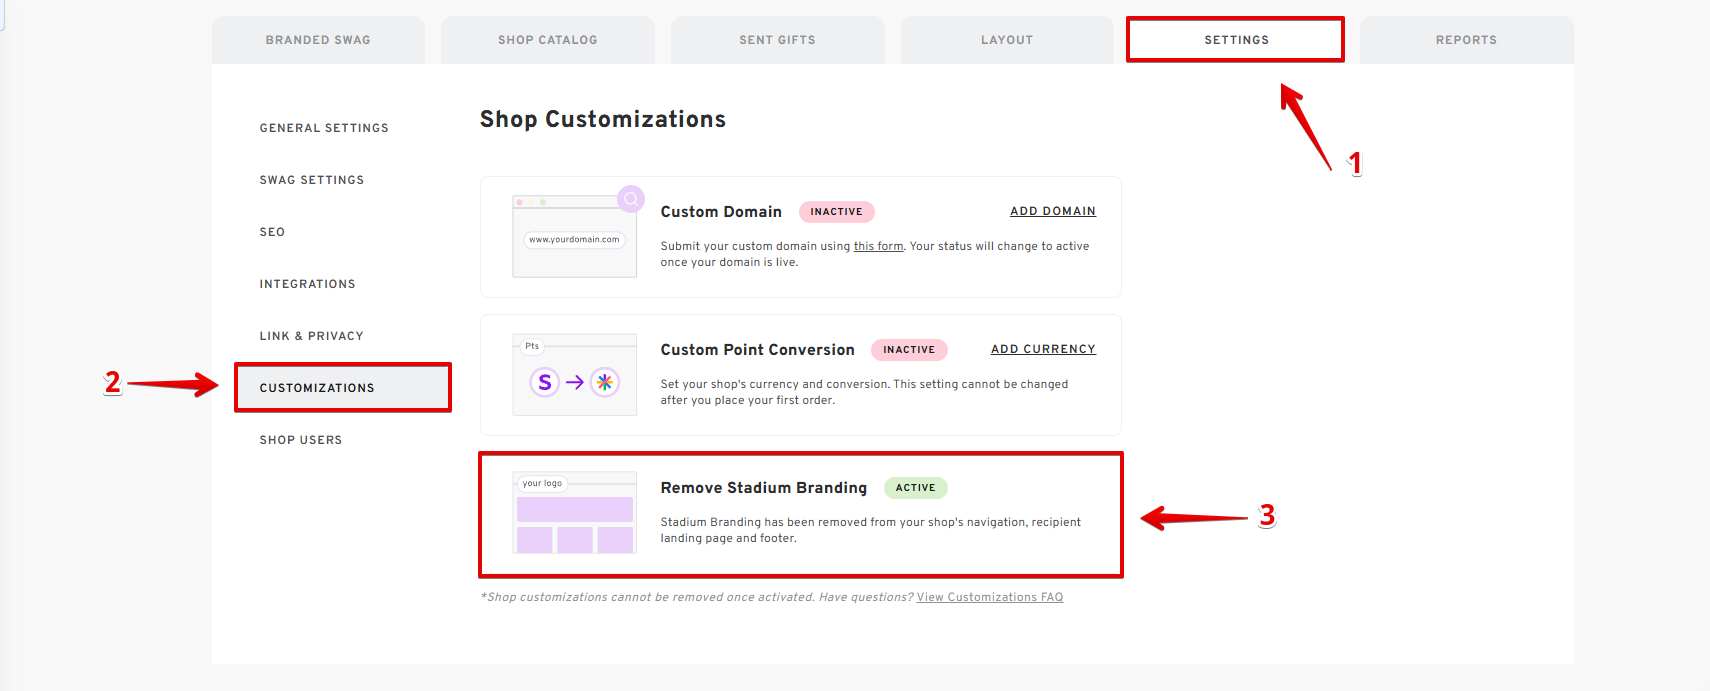
Task: Click the Custom Domain browser illustration
Action: [574, 238]
